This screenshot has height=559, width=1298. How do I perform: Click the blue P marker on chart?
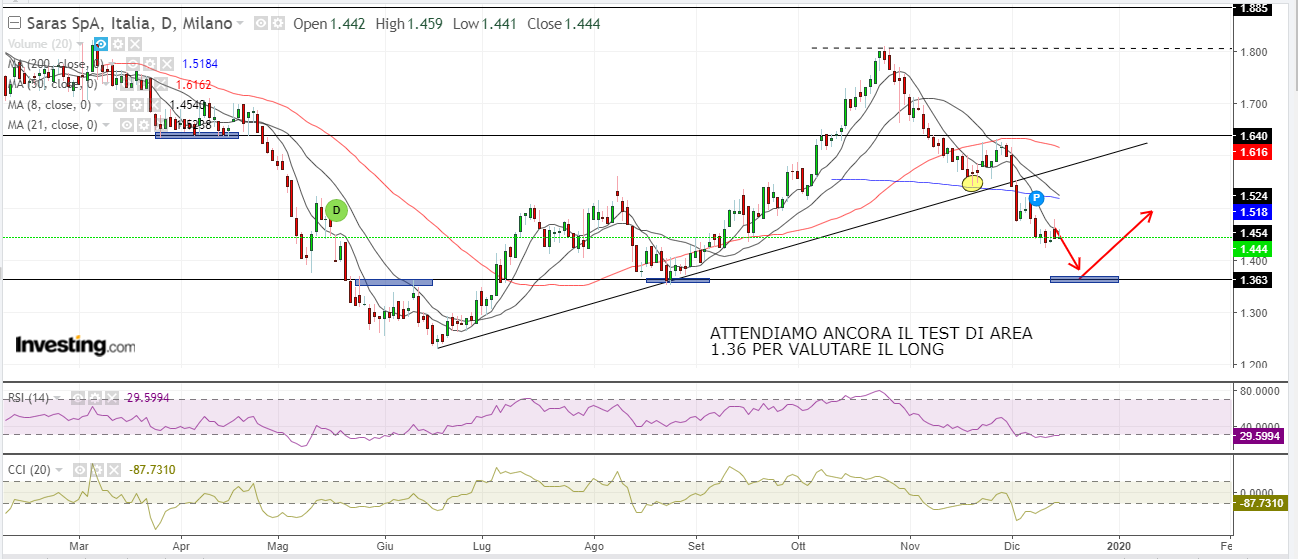point(1036,199)
